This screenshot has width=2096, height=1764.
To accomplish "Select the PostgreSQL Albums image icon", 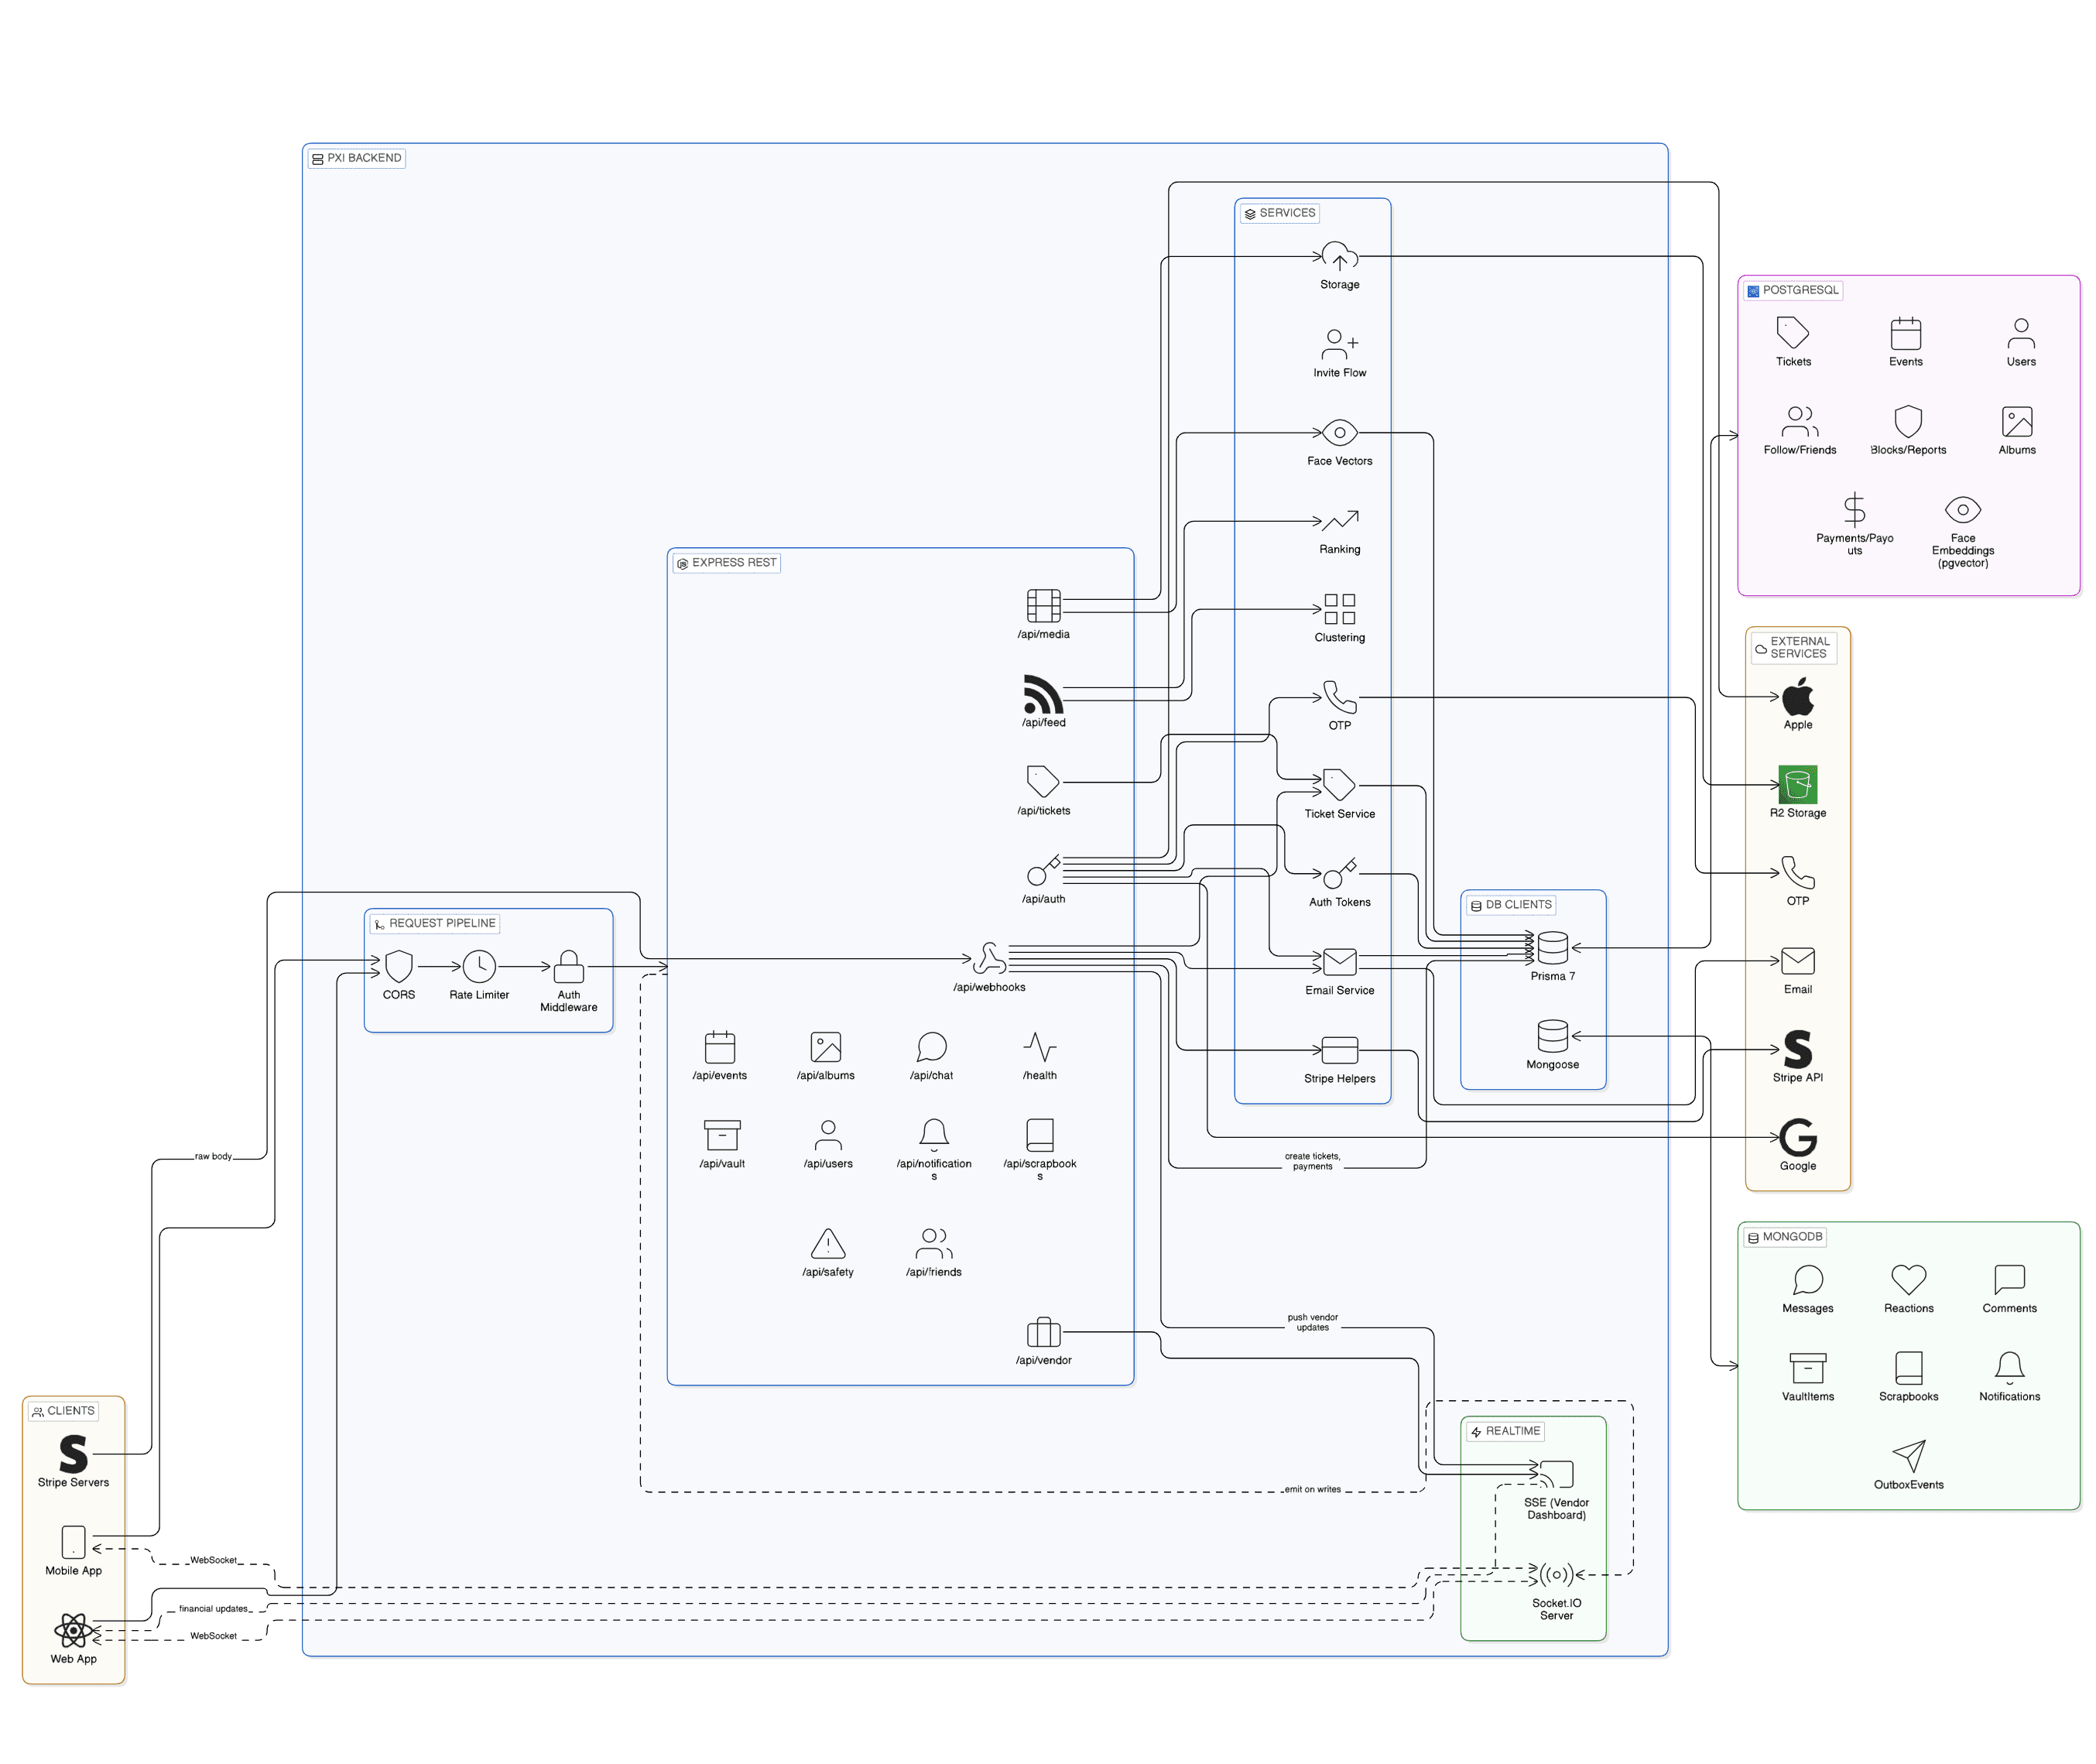I will (2016, 421).
